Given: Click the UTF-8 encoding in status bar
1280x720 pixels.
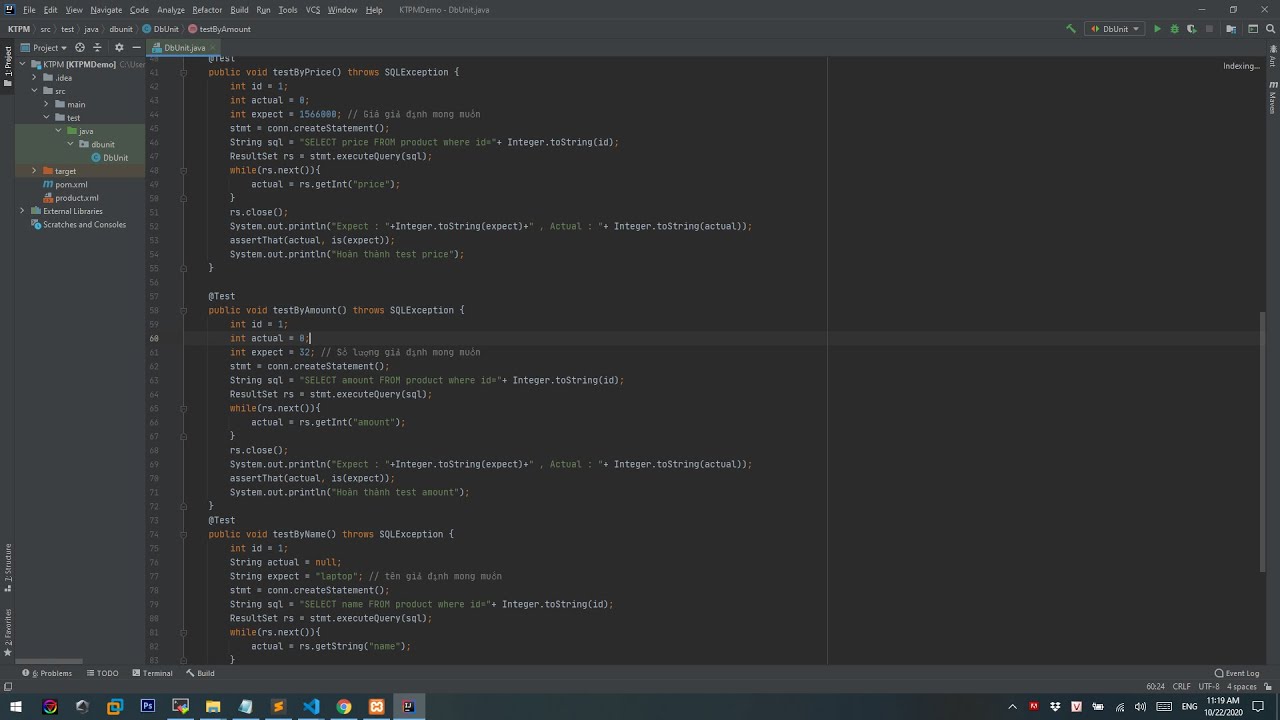Looking at the screenshot, I should [1209, 687].
